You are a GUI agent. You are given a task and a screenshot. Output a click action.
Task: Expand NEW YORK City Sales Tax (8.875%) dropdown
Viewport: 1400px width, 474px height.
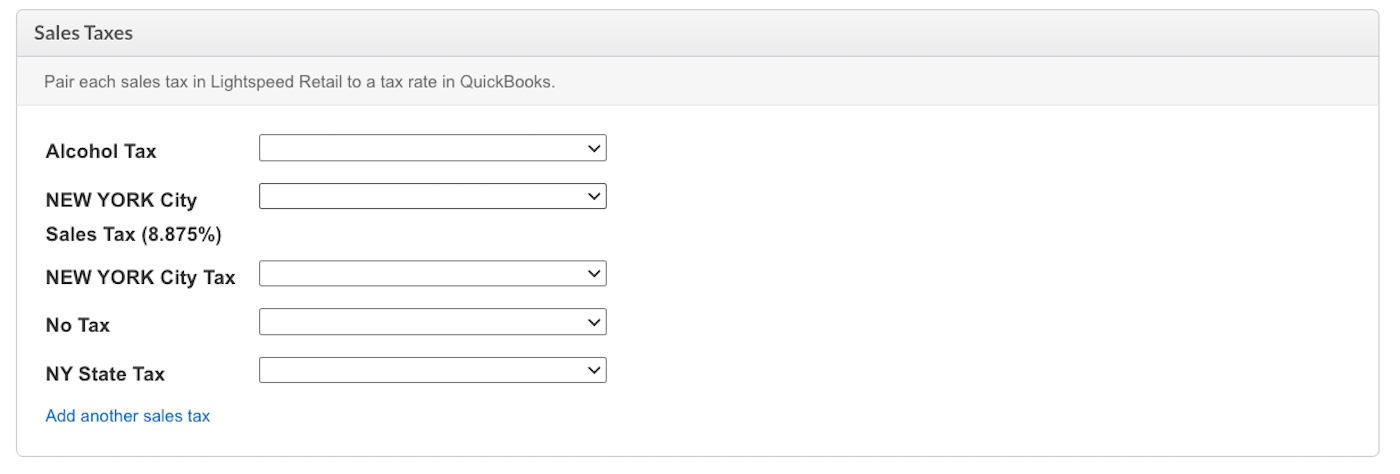click(432, 196)
